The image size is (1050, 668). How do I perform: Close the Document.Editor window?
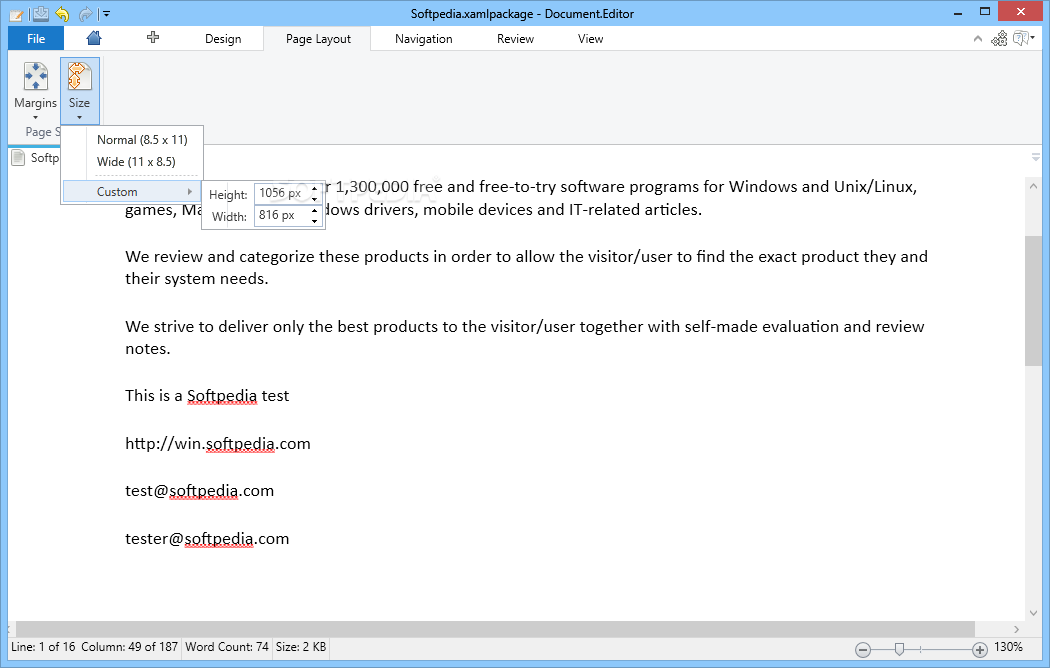(x=1021, y=11)
